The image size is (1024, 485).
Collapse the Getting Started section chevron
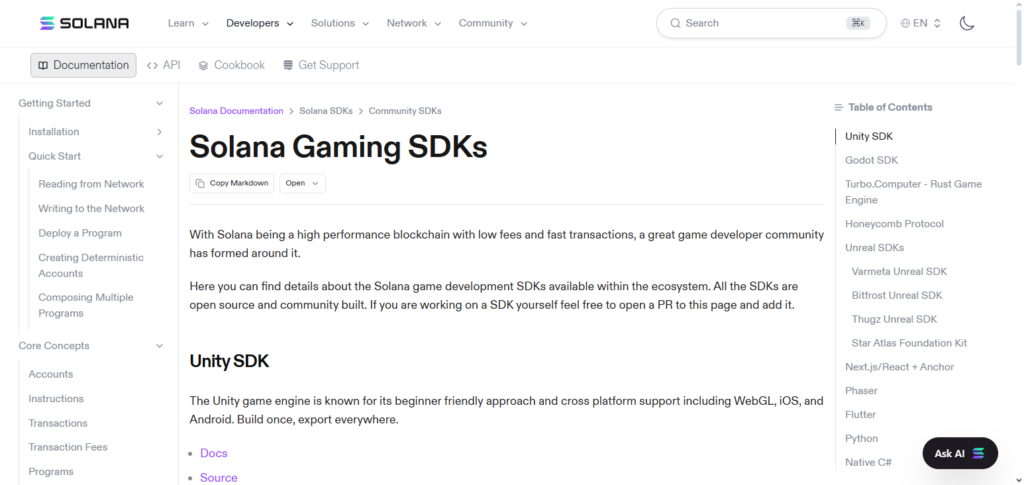point(159,103)
